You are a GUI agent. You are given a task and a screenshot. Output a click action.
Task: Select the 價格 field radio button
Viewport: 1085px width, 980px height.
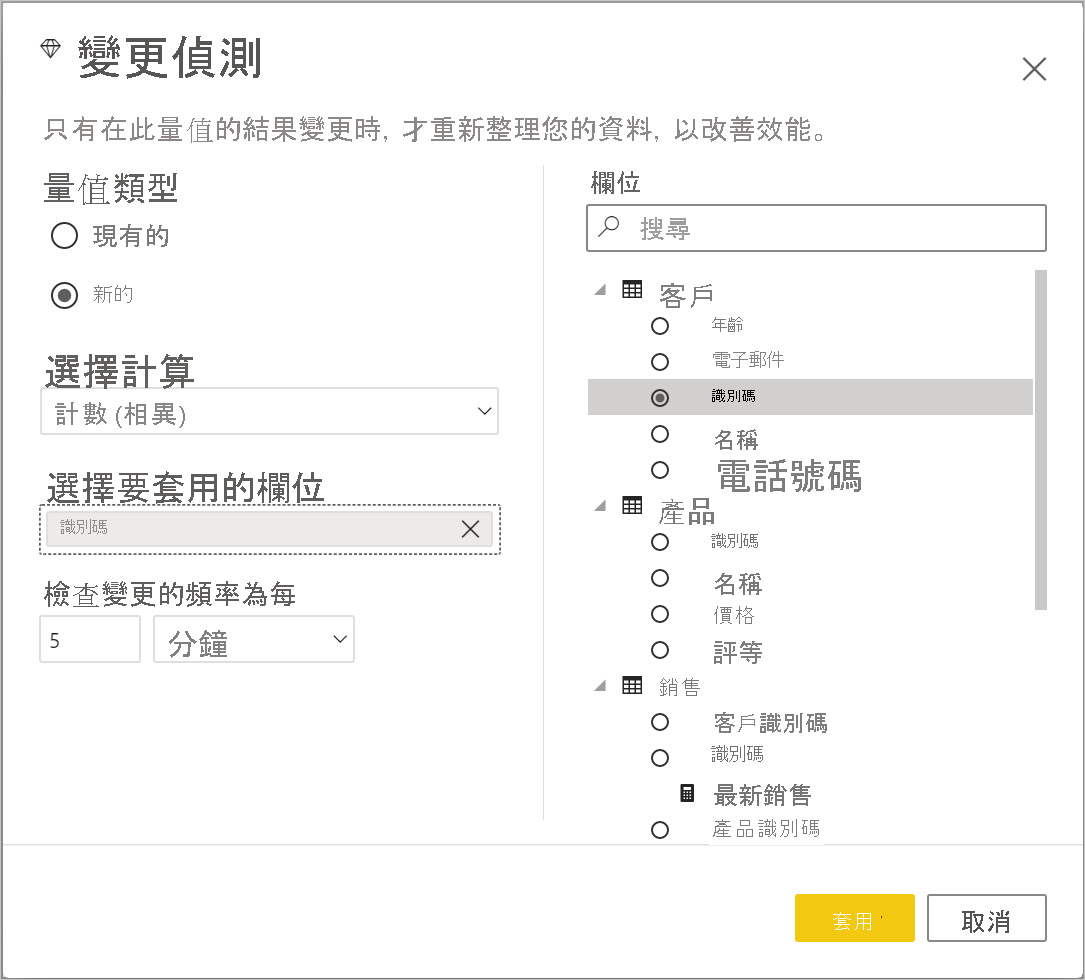click(660, 614)
